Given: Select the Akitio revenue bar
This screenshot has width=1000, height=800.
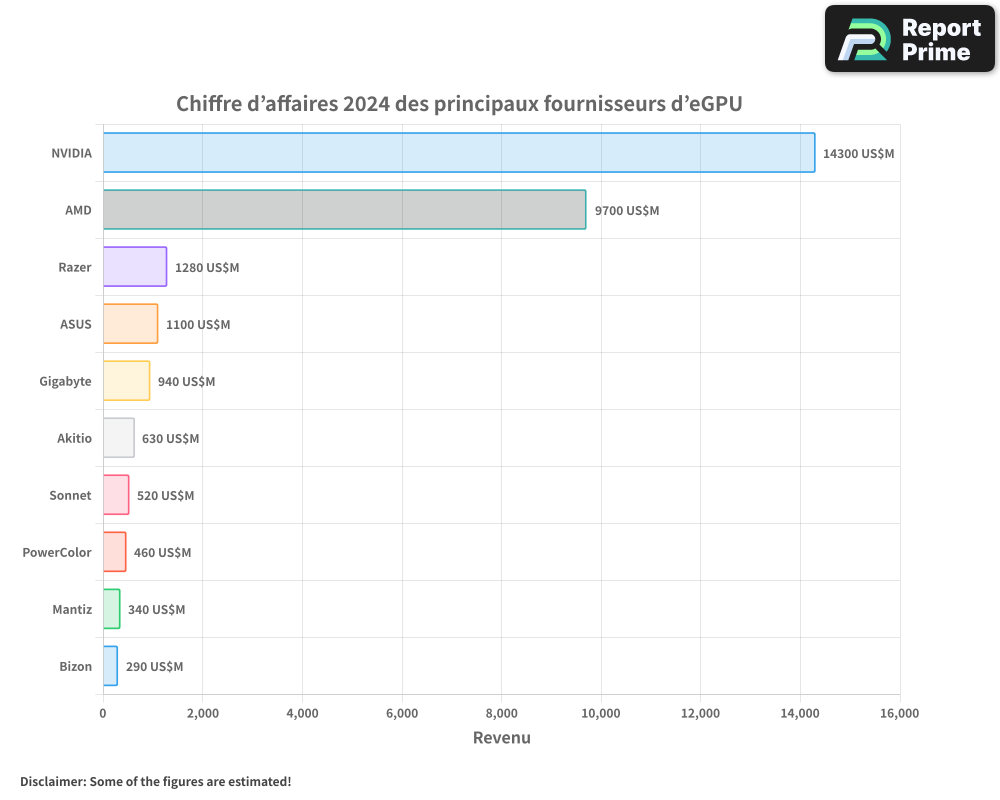Looking at the screenshot, I should coord(118,438).
